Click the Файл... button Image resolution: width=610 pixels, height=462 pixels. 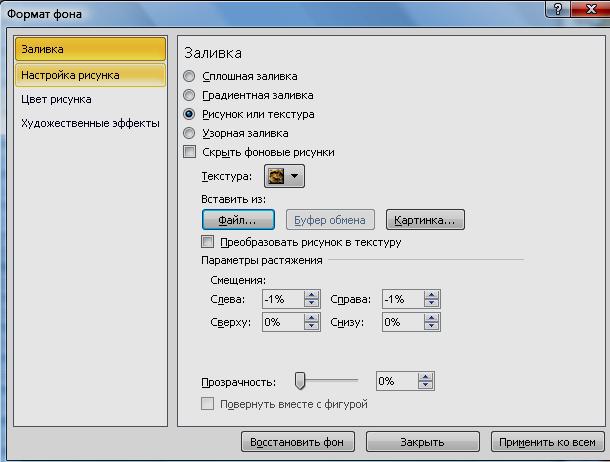pos(238,220)
